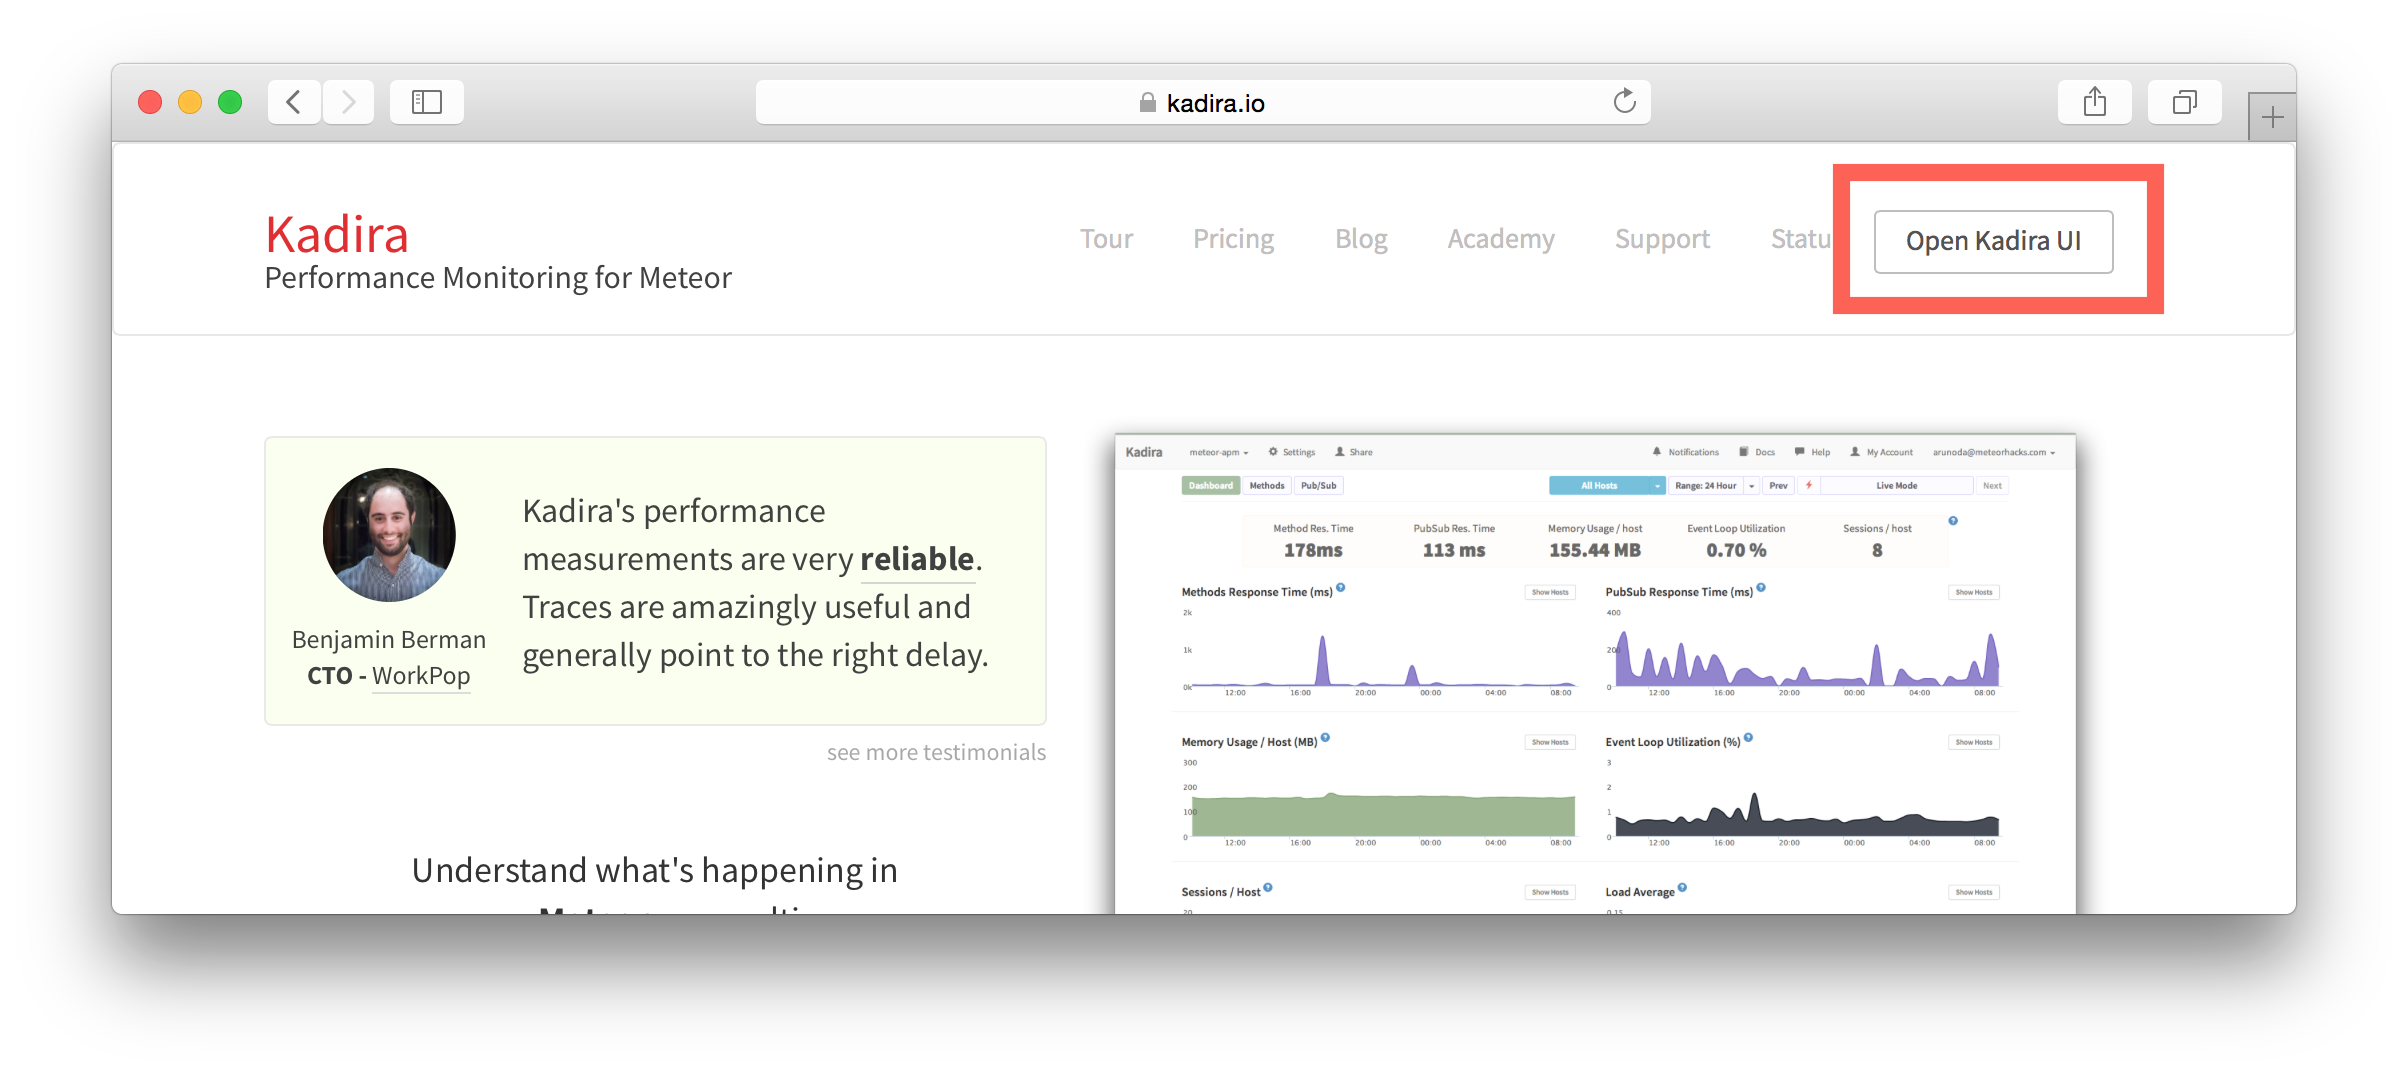Image resolution: width=2408 pixels, height=1074 pixels.
Task: Click Show Hosts for Event Loop Utilization
Action: (1974, 742)
